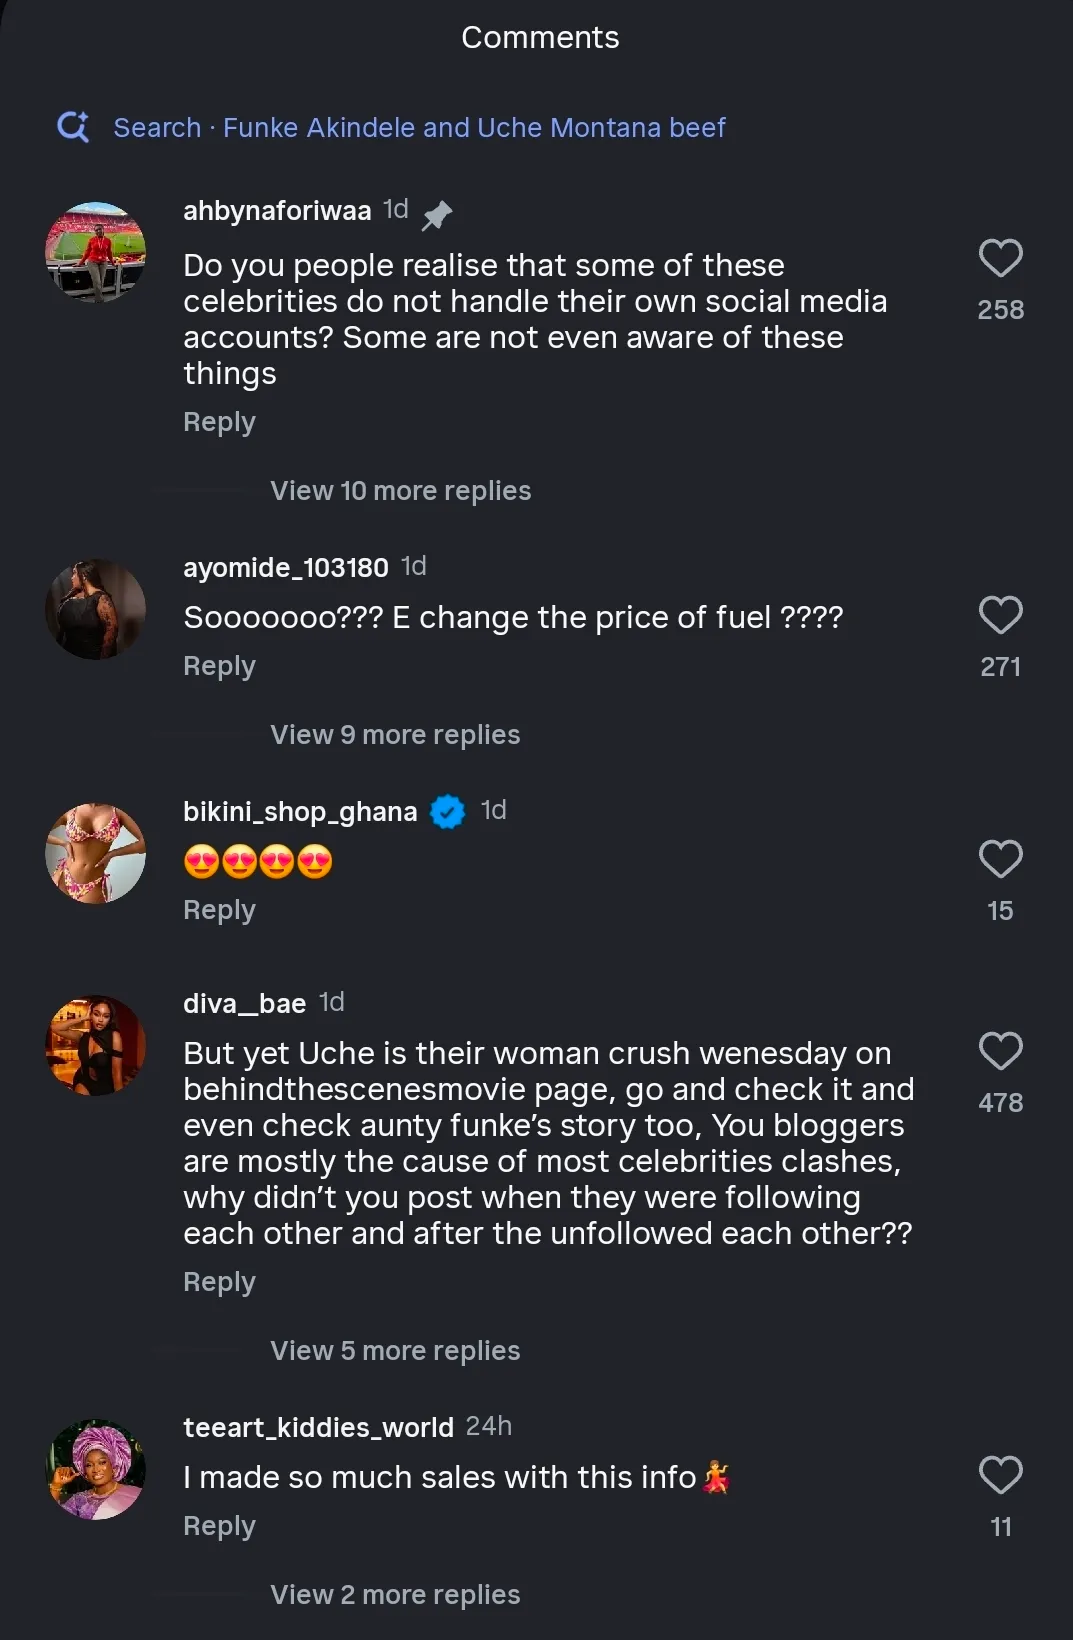The height and width of the screenshot is (1640, 1073).
Task: Reply to bikini_shop_ghana's comment
Action: [x=219, y=910]
